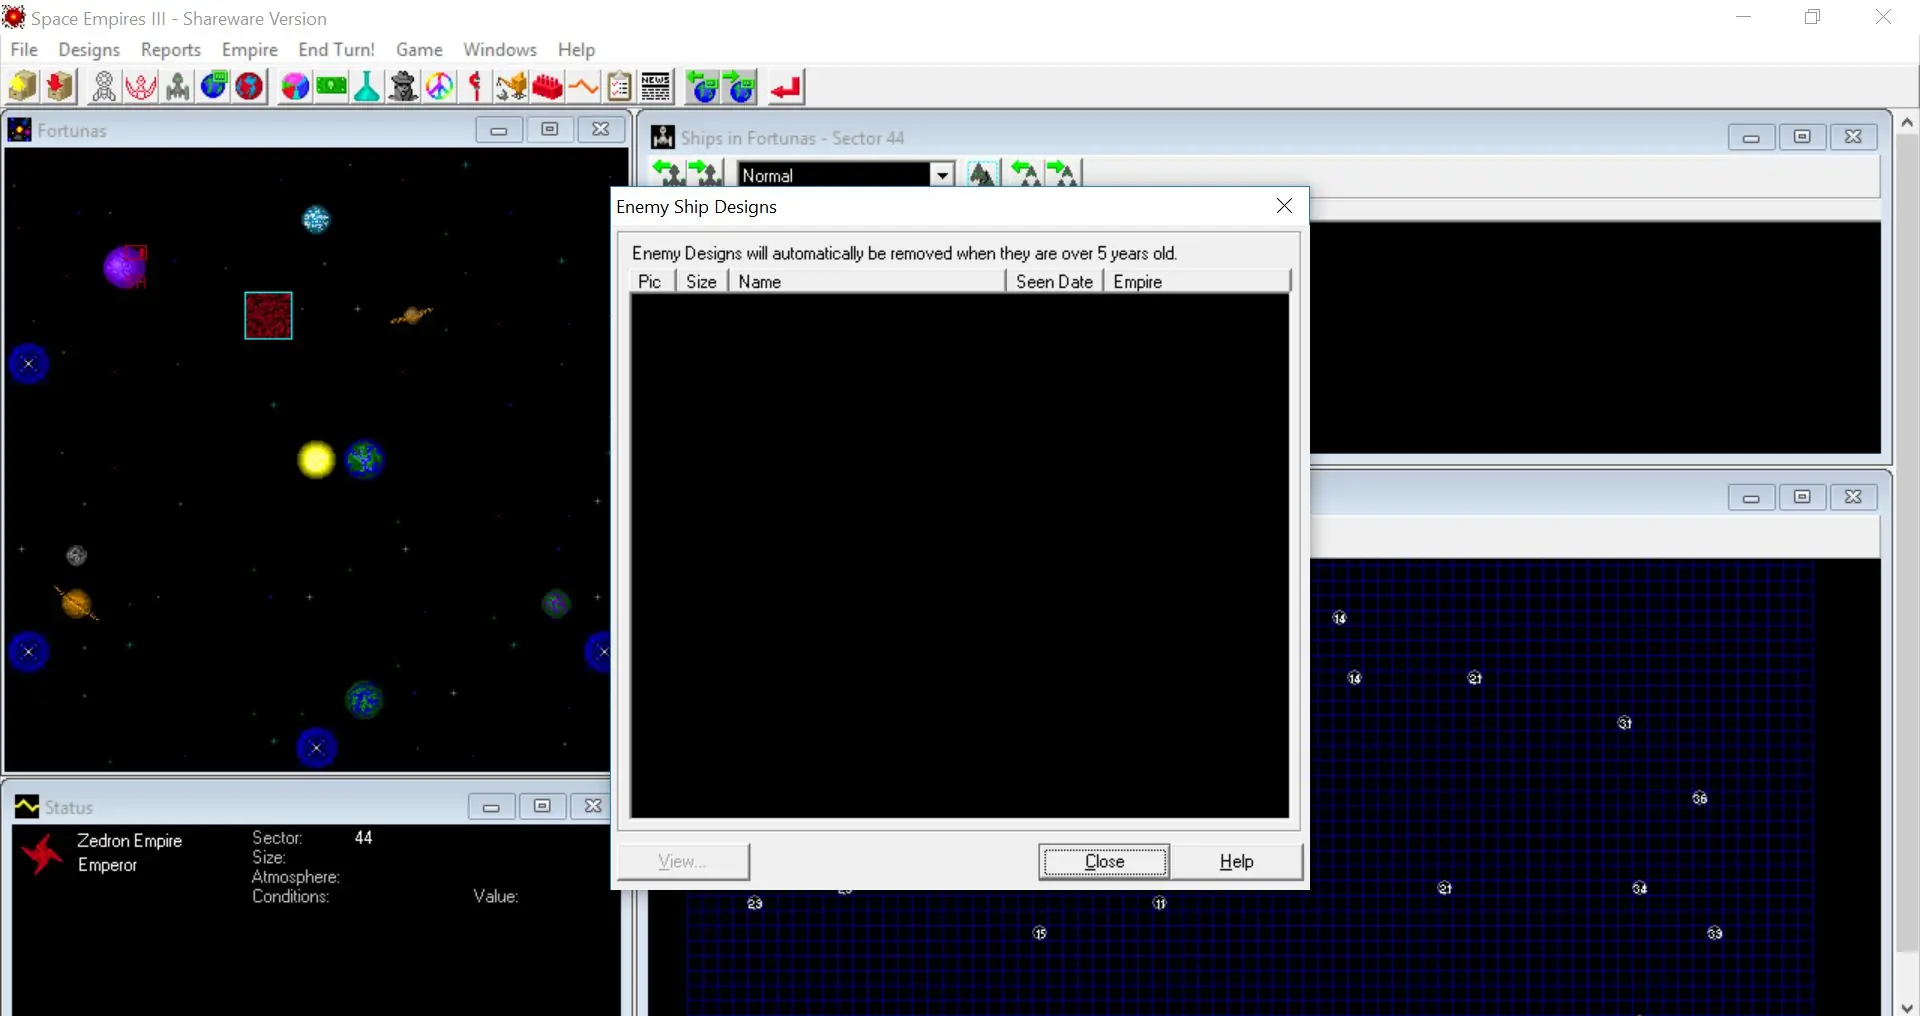Click the Pic column header
Screen dimensions: 1920x1016
click(650, 281)
